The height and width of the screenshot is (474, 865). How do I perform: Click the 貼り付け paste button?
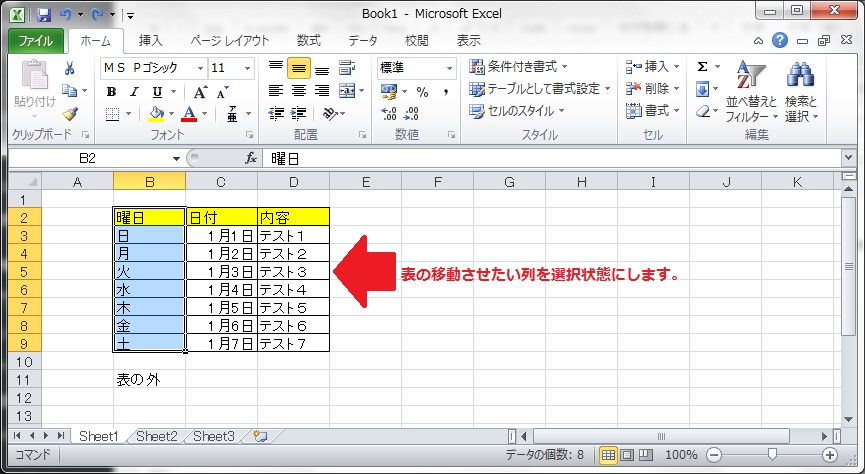point(35,88)
